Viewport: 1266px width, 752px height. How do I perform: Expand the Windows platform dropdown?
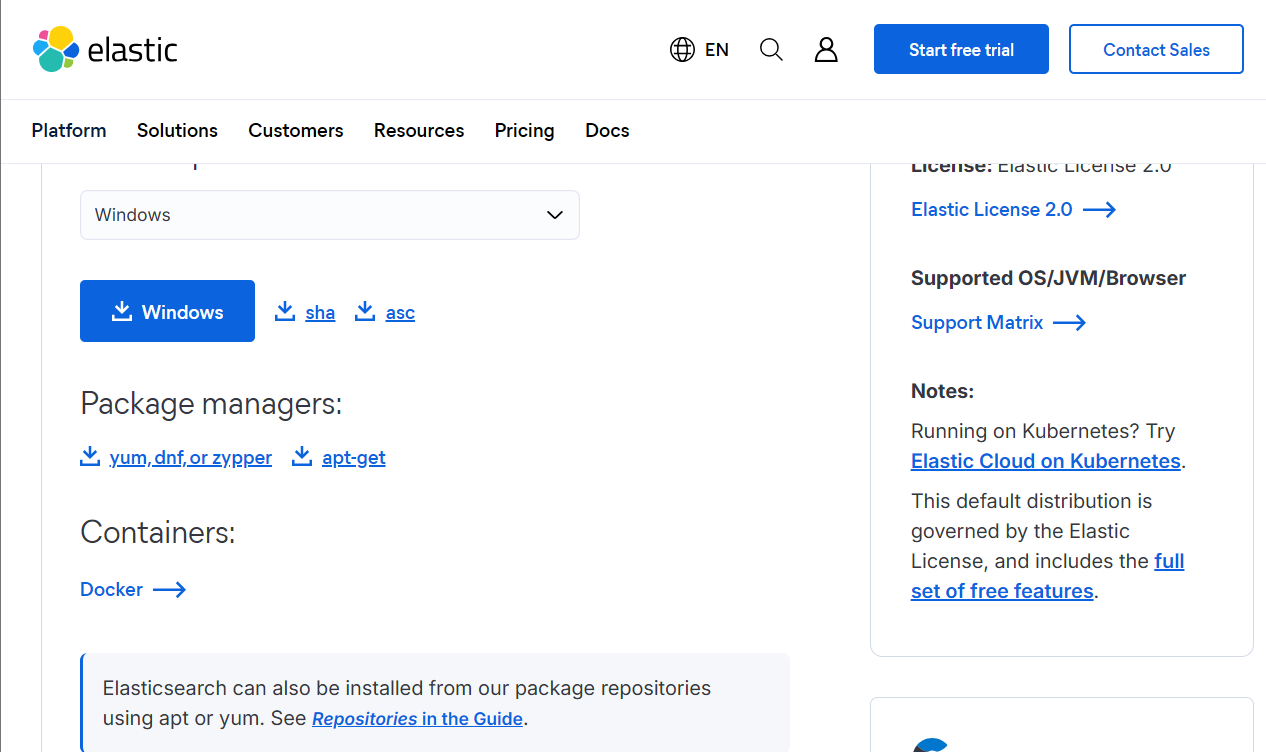(x=330, y=215)
